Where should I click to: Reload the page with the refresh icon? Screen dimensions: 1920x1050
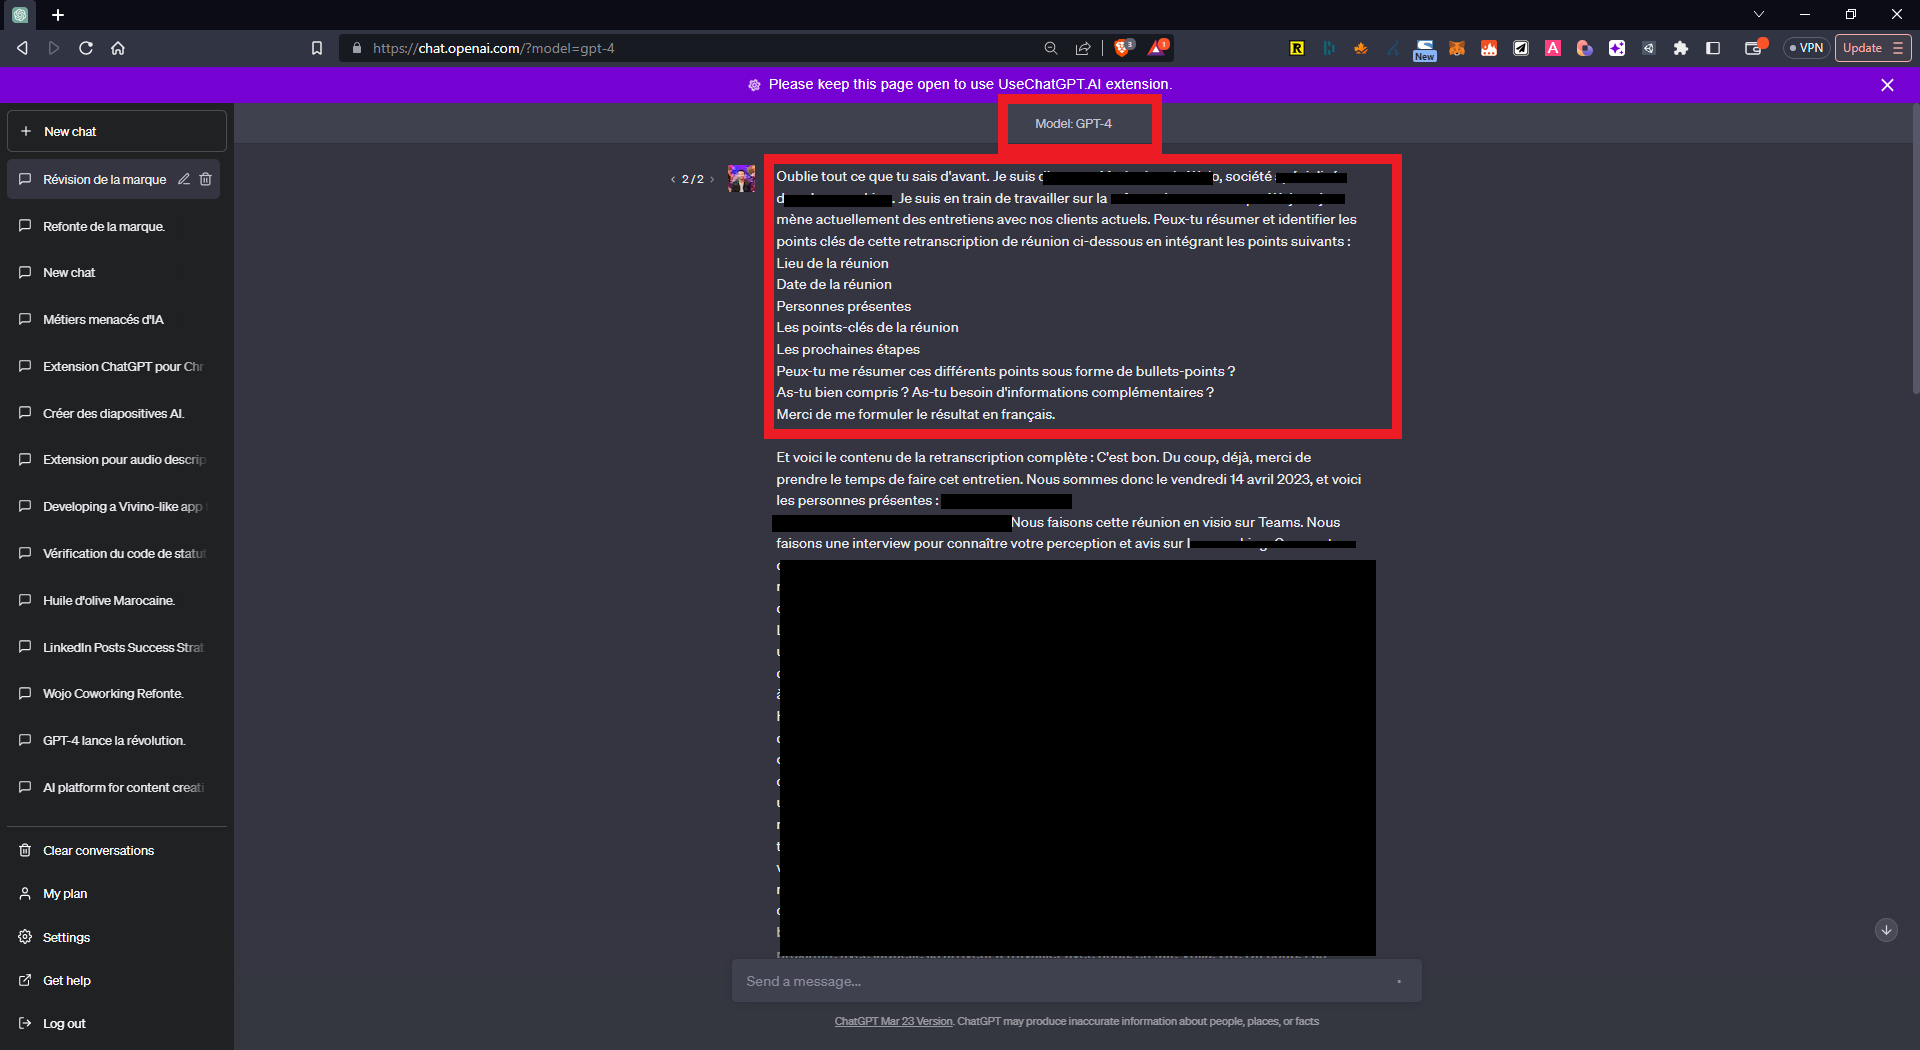[86, 48]
